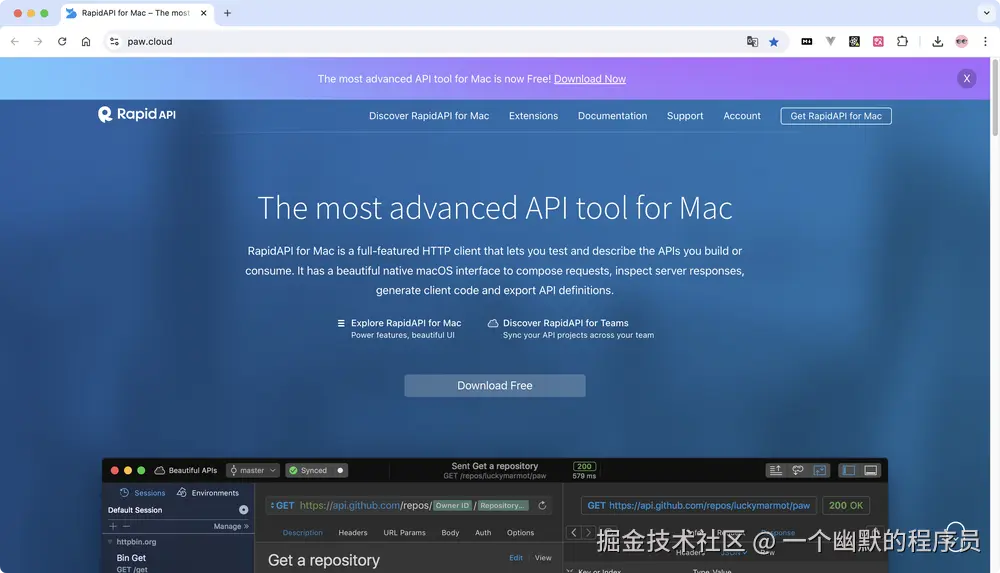Switch to the Options request tab
Image resolution: width=1000 pixels, height=573 pixels.
(520, 532)
